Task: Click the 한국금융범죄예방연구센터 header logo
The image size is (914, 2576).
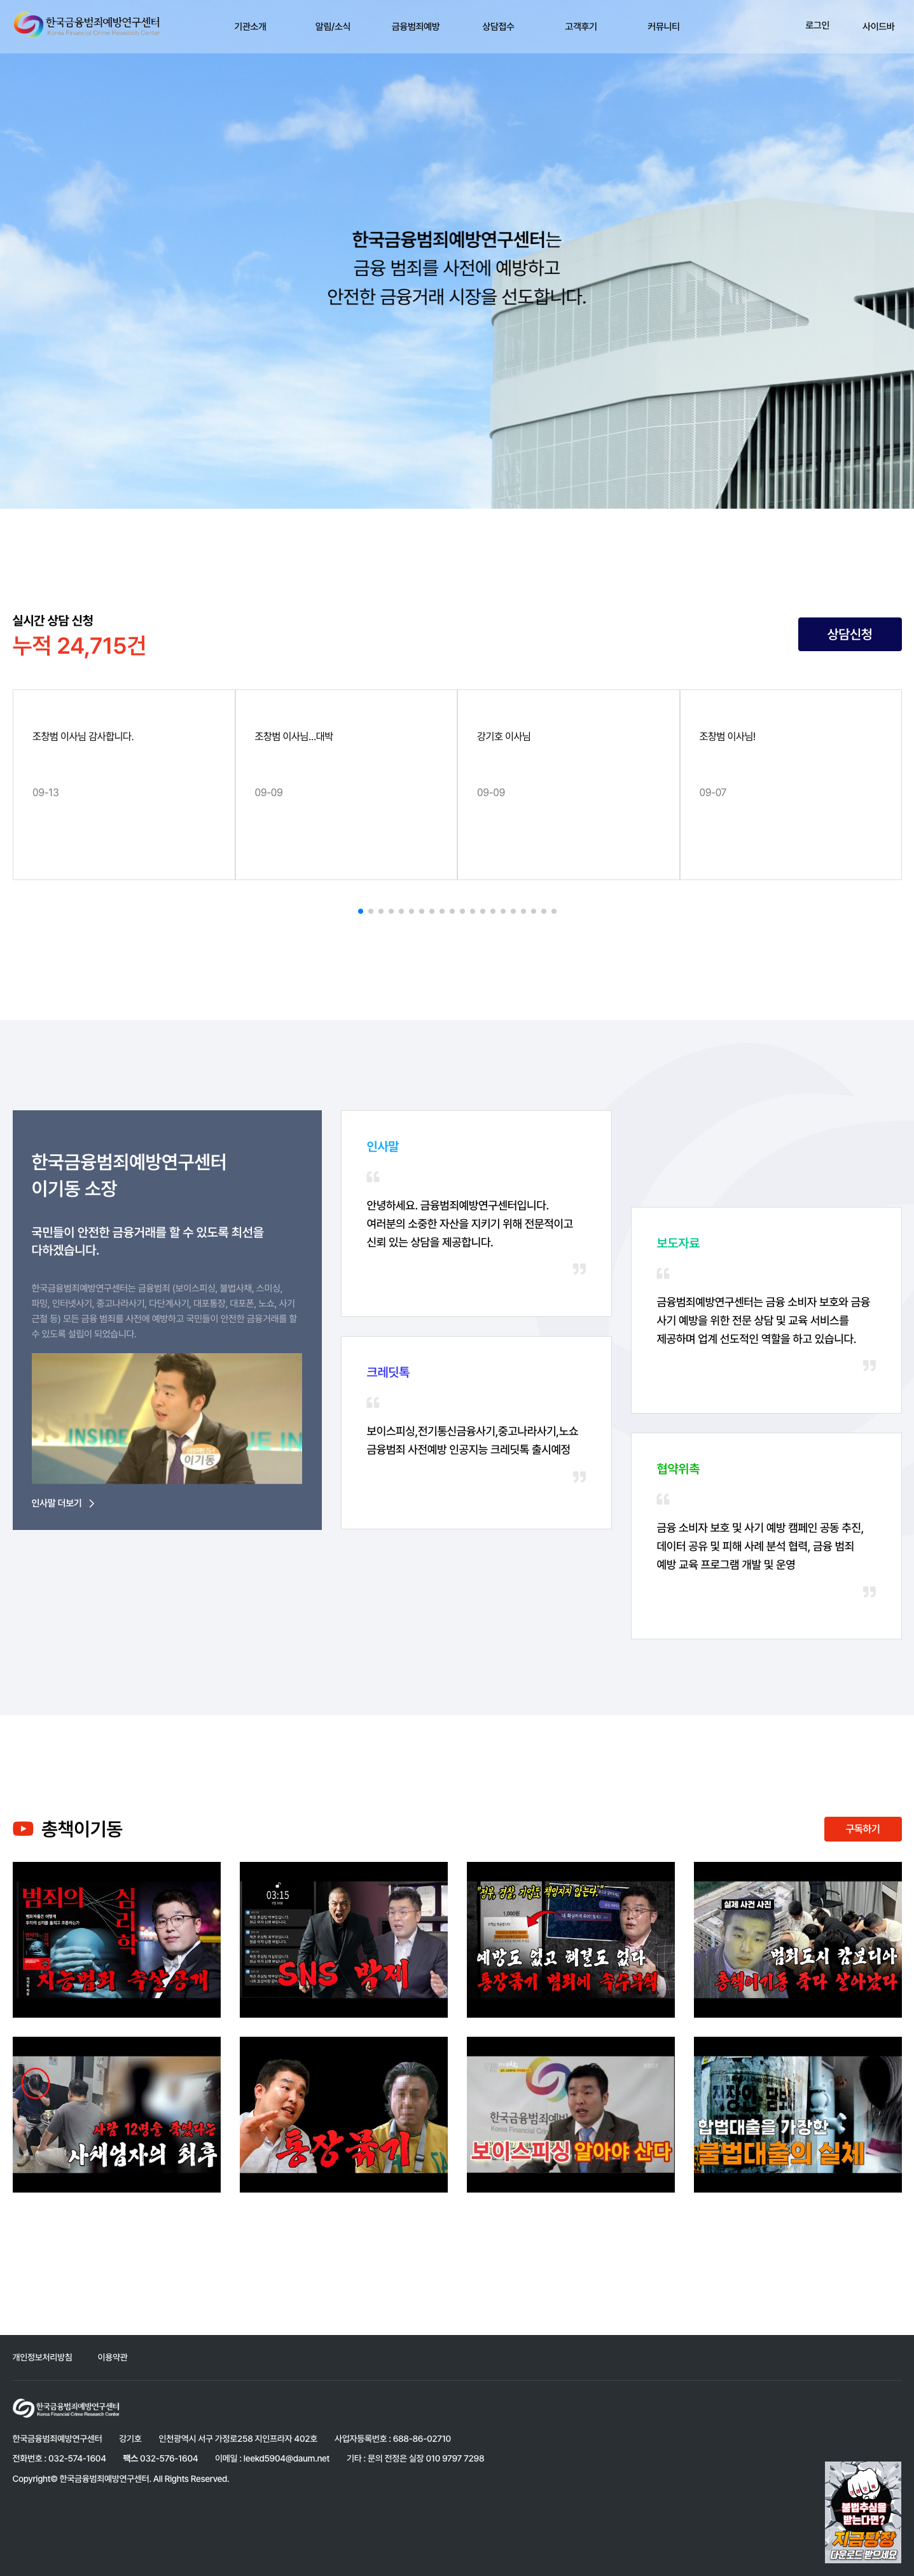Action: pos(87,25)
